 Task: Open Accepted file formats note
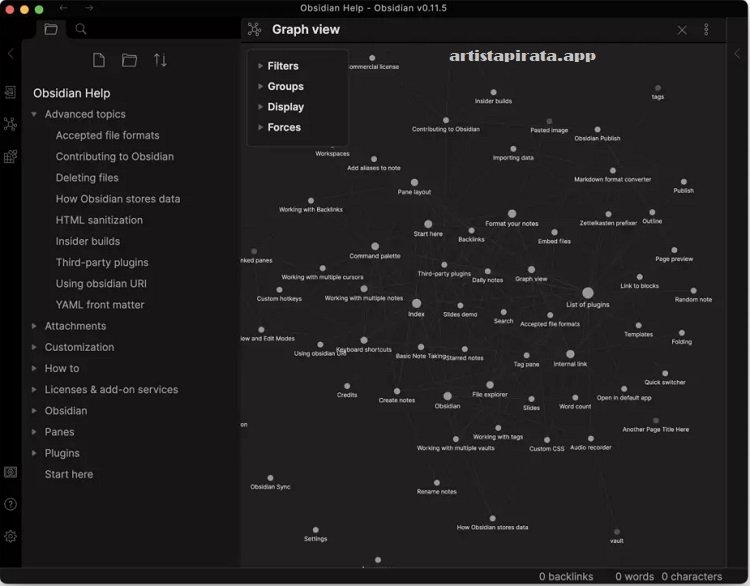[x=108, y=135]
